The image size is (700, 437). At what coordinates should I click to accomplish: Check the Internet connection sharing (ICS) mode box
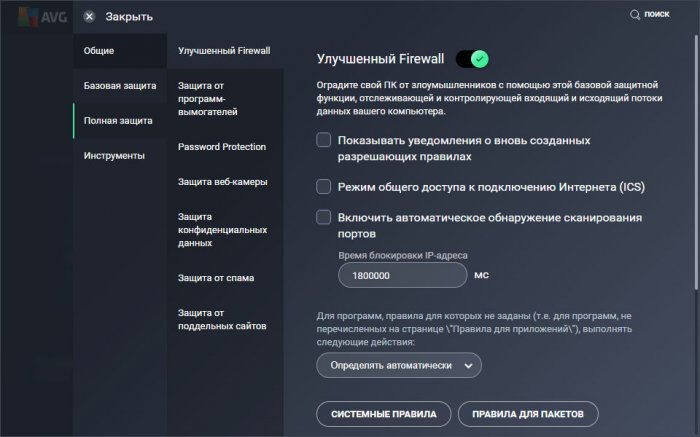coord(324,186)
